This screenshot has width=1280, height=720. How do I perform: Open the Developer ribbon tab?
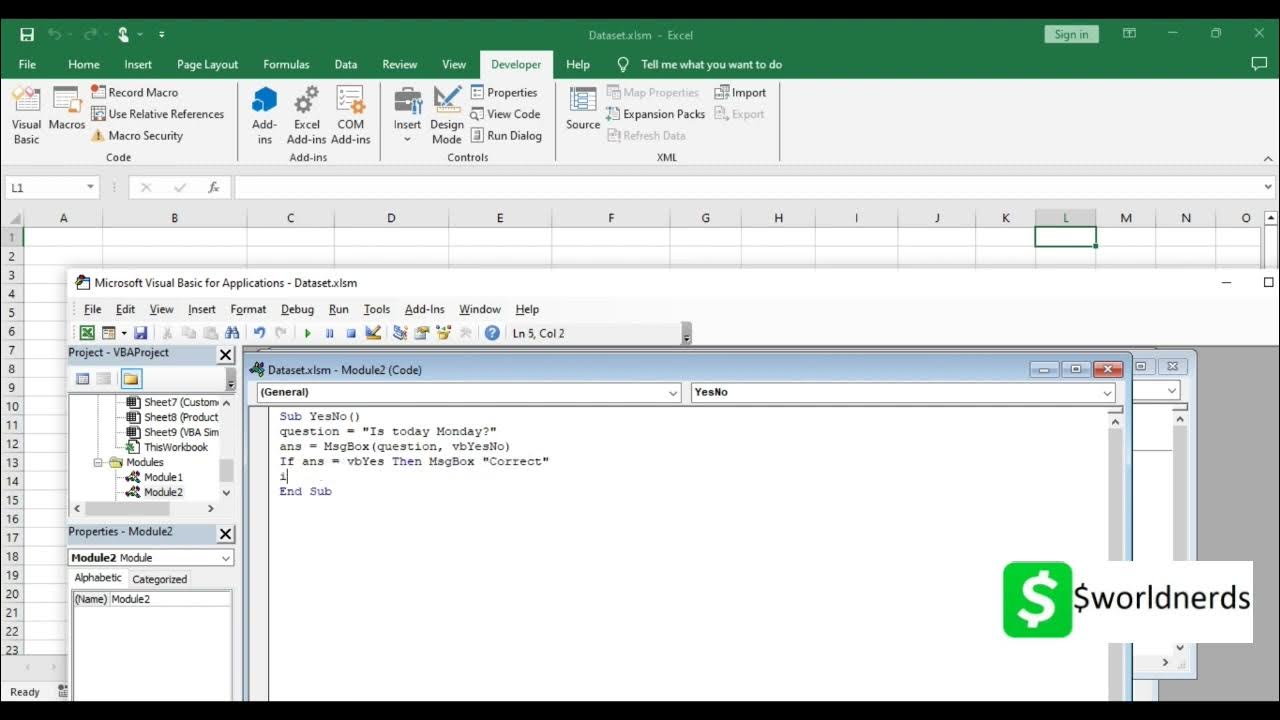516,64
